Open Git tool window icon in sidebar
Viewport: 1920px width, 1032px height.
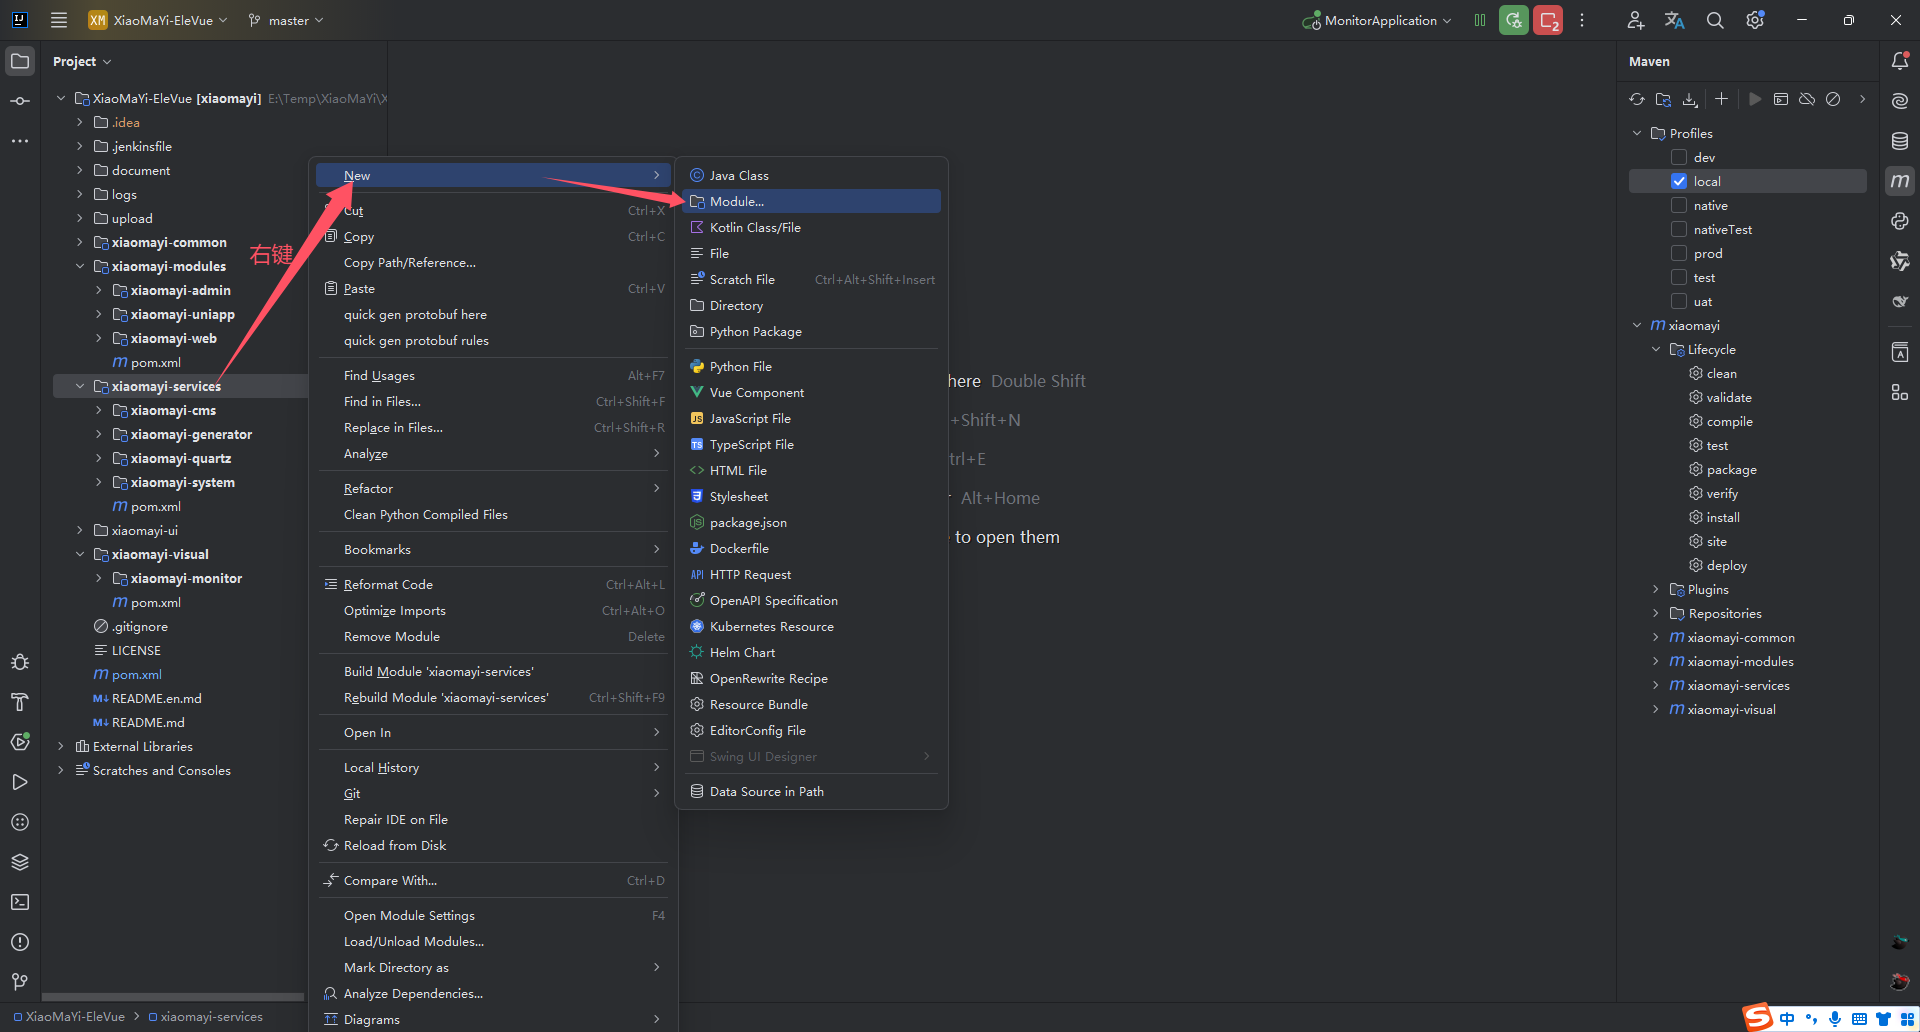(x=20, y=982)
